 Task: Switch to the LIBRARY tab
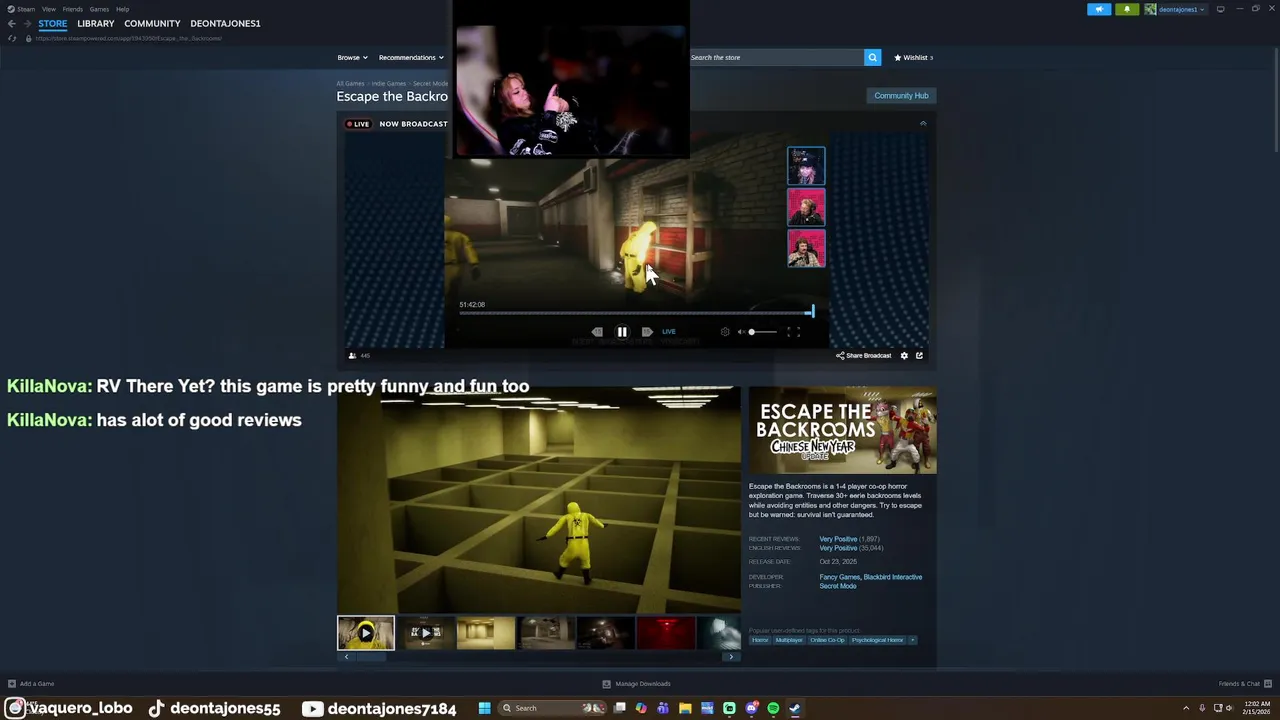[x=96, y=23]
